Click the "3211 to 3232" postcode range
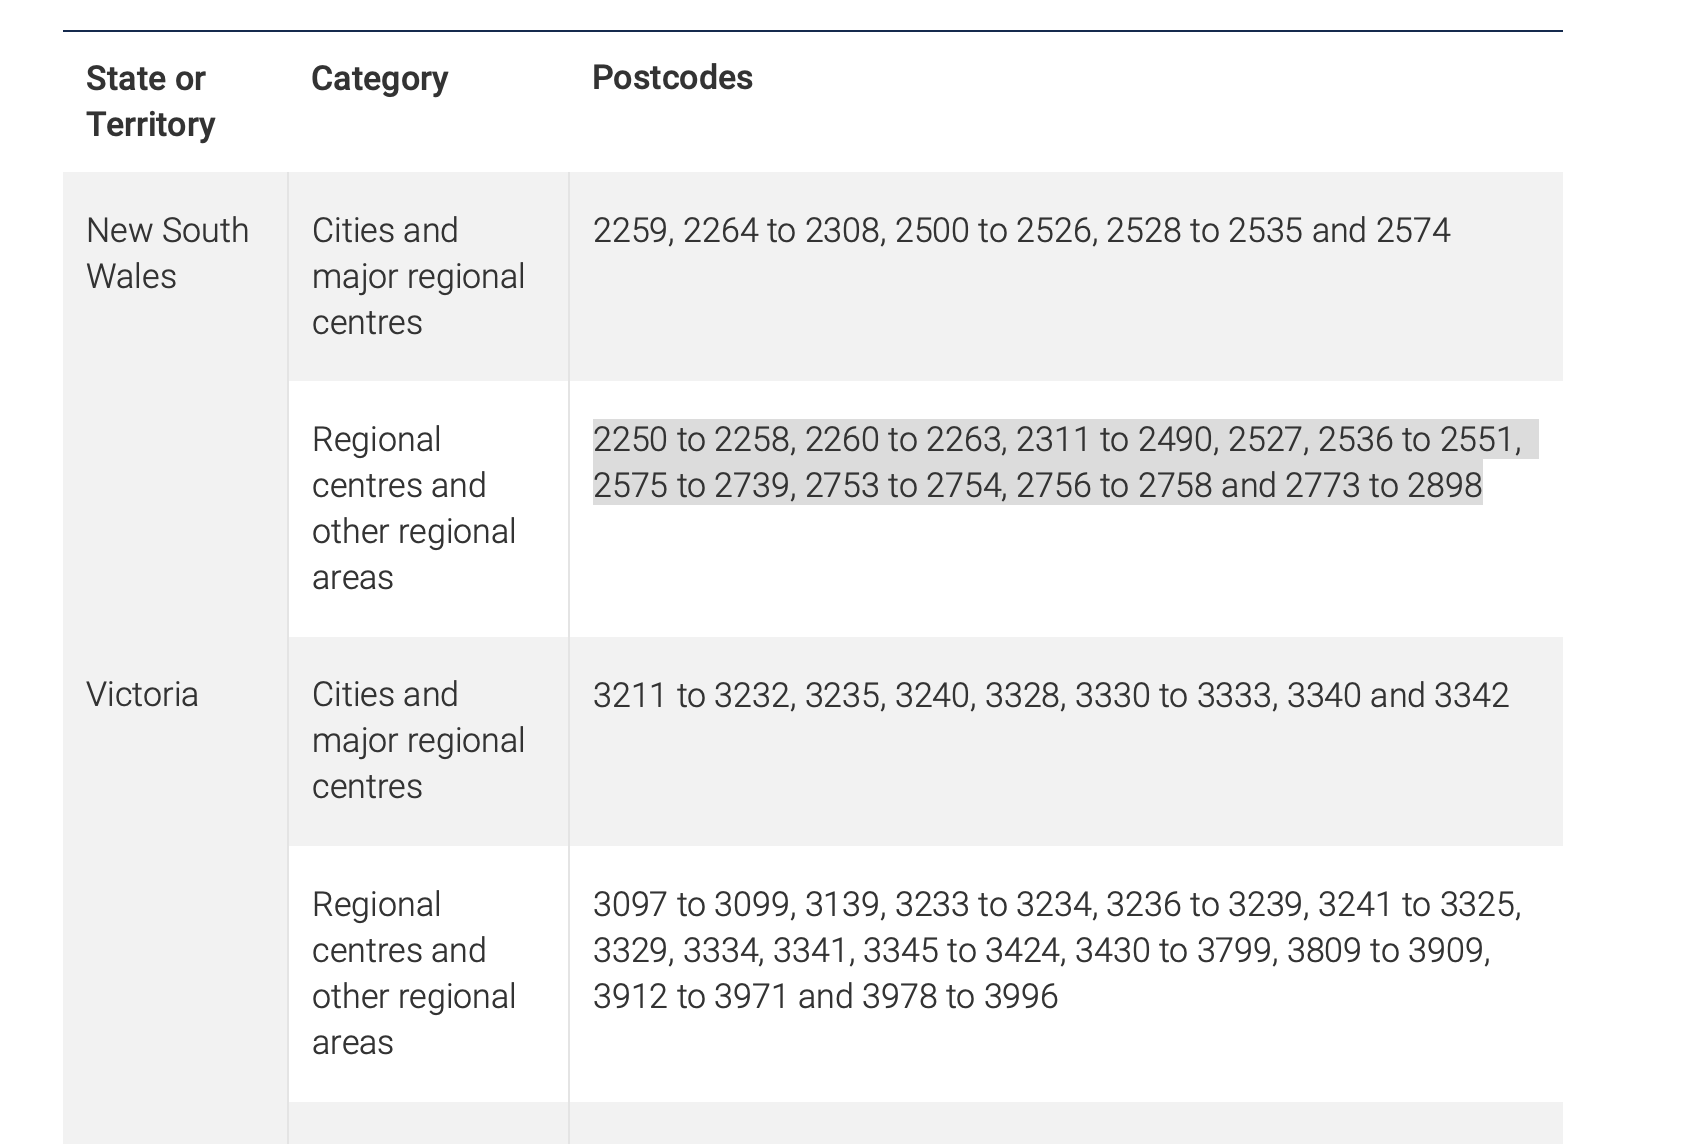The height and width of the screenshot is (1144, 1694). pos(692,696)
